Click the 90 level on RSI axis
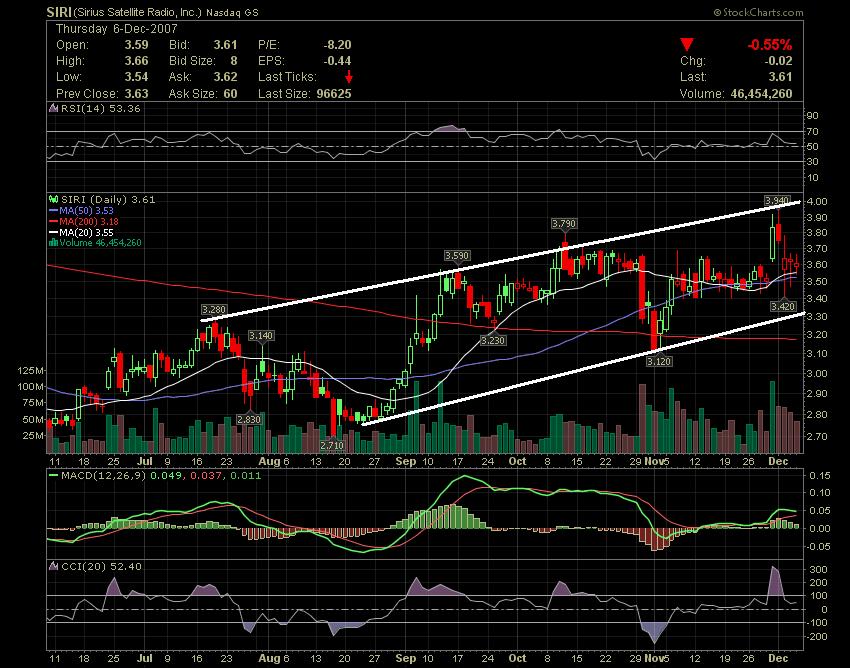850x668 pixels. click(813, 115)
